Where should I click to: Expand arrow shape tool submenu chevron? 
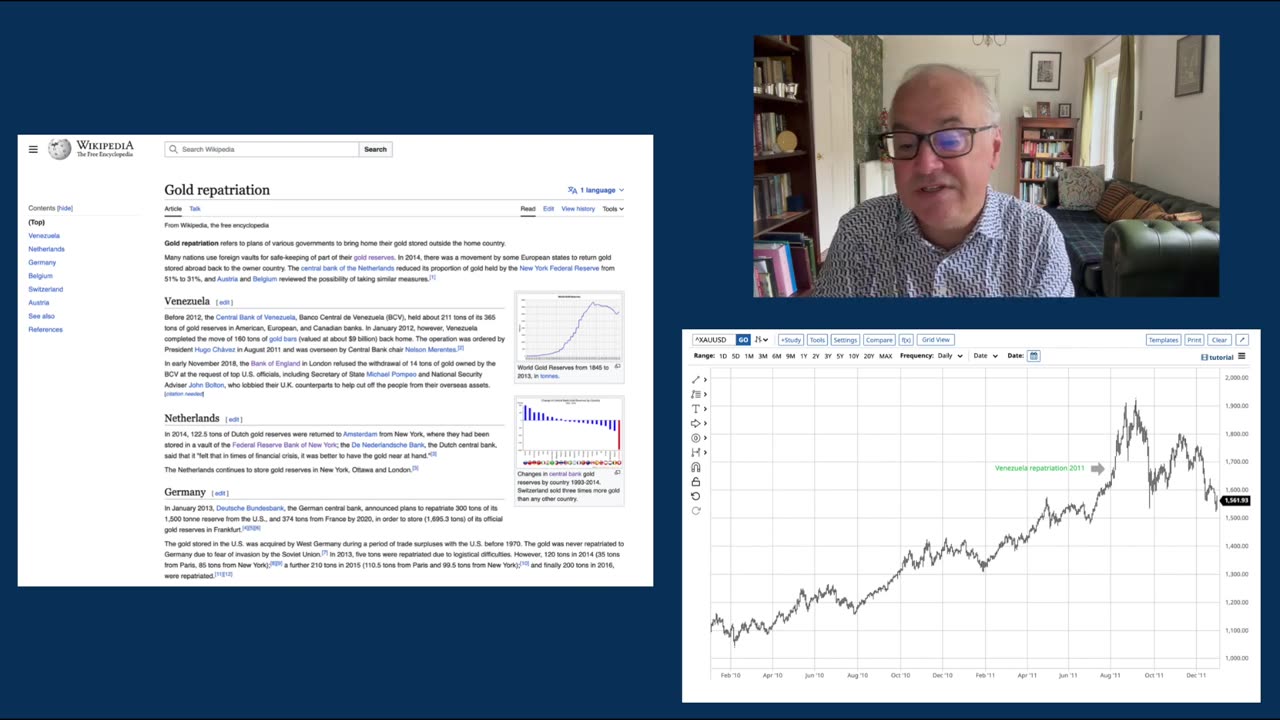coord(706,423)
